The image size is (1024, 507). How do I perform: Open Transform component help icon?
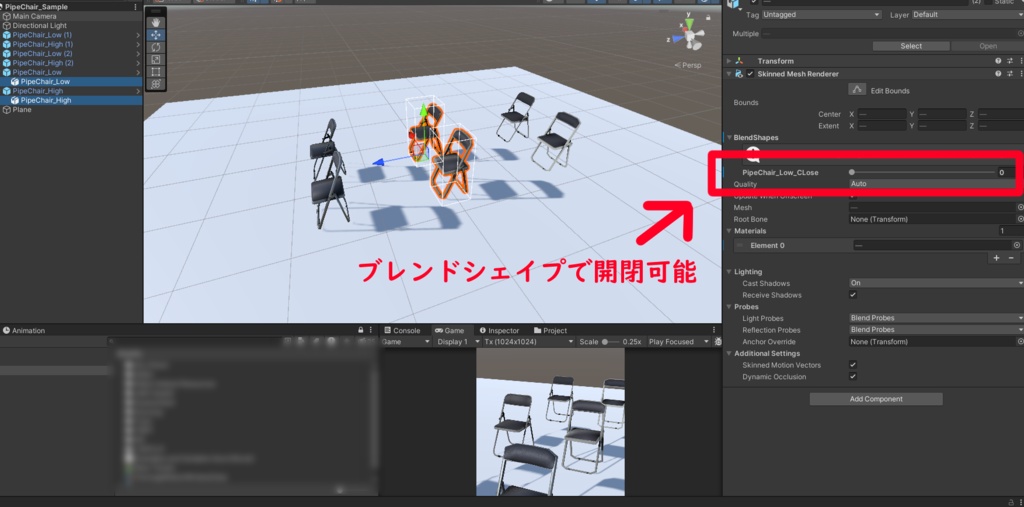pos(998,61)
